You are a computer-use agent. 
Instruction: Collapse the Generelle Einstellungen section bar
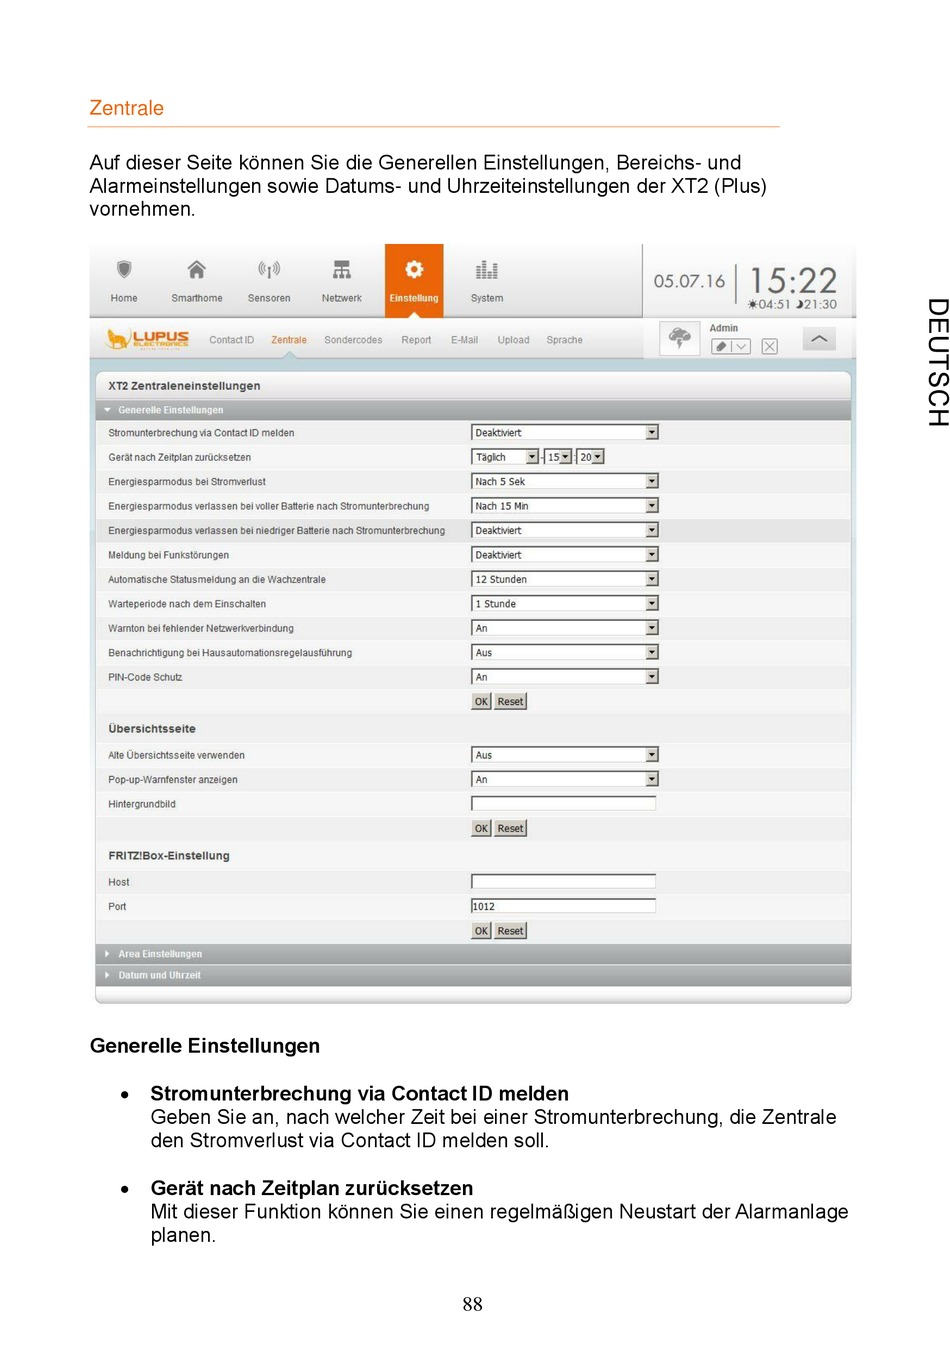(473, 410)
